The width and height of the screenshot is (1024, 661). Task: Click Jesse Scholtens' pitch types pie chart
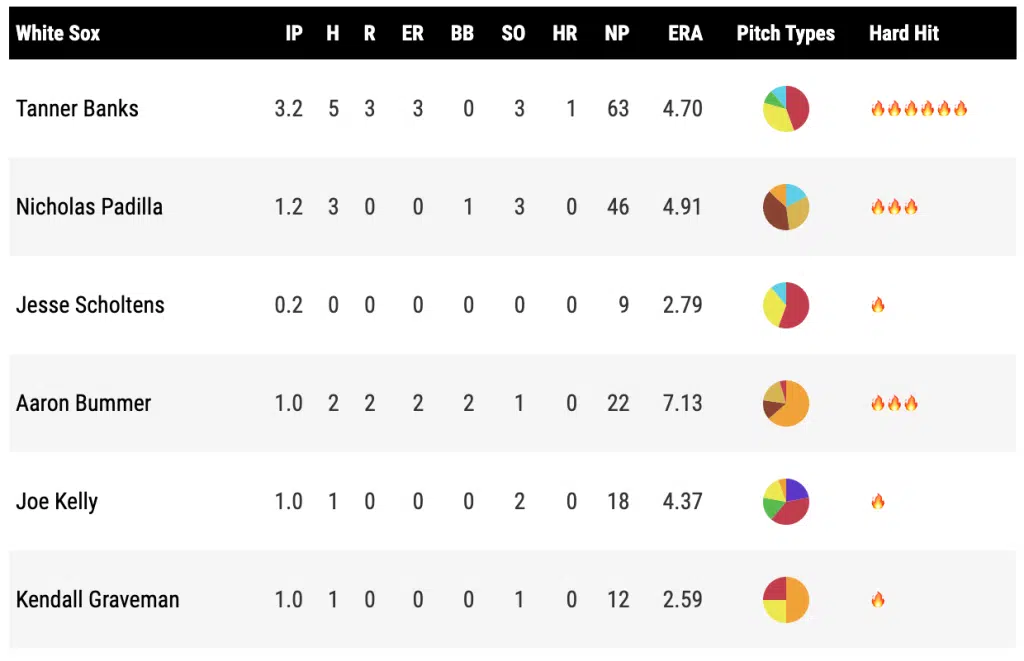pos(785,305)
